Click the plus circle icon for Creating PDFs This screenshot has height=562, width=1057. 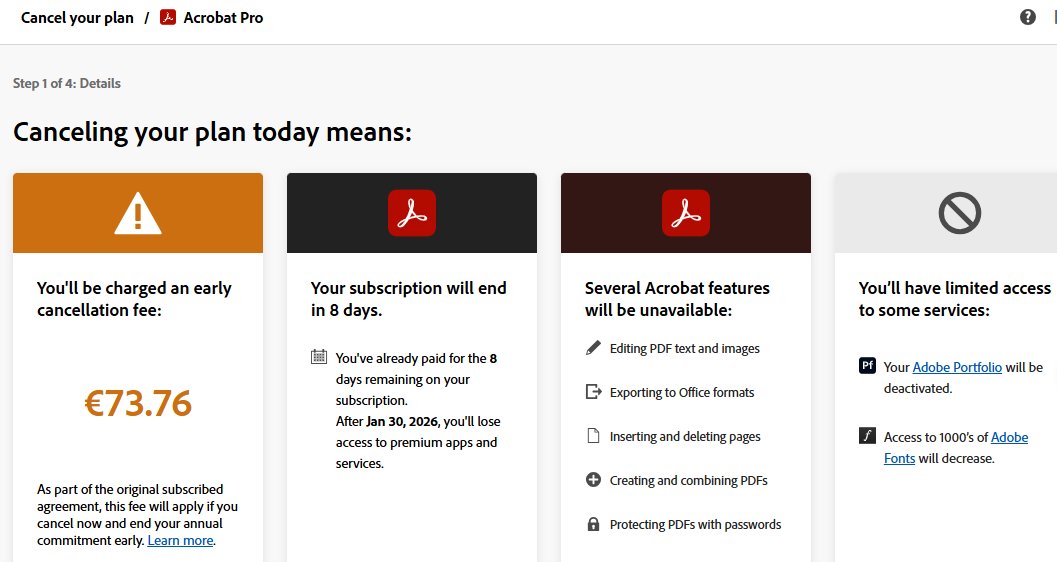(x=593, y=480)
